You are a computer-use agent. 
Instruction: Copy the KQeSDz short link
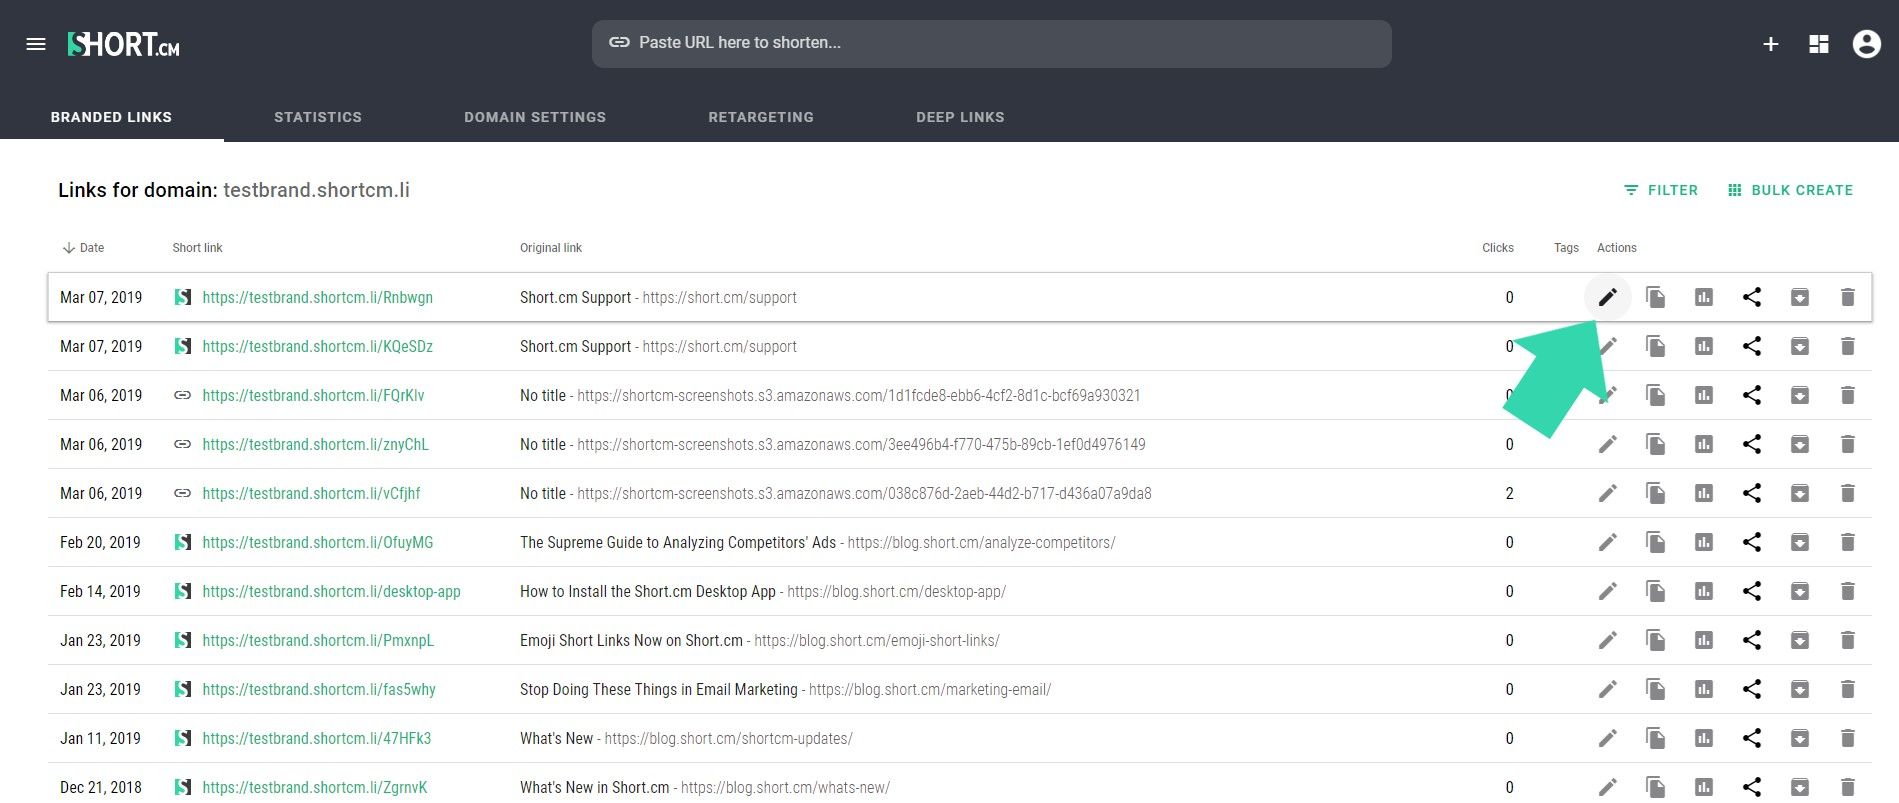pyautogui.click(x=1656, y=346)
